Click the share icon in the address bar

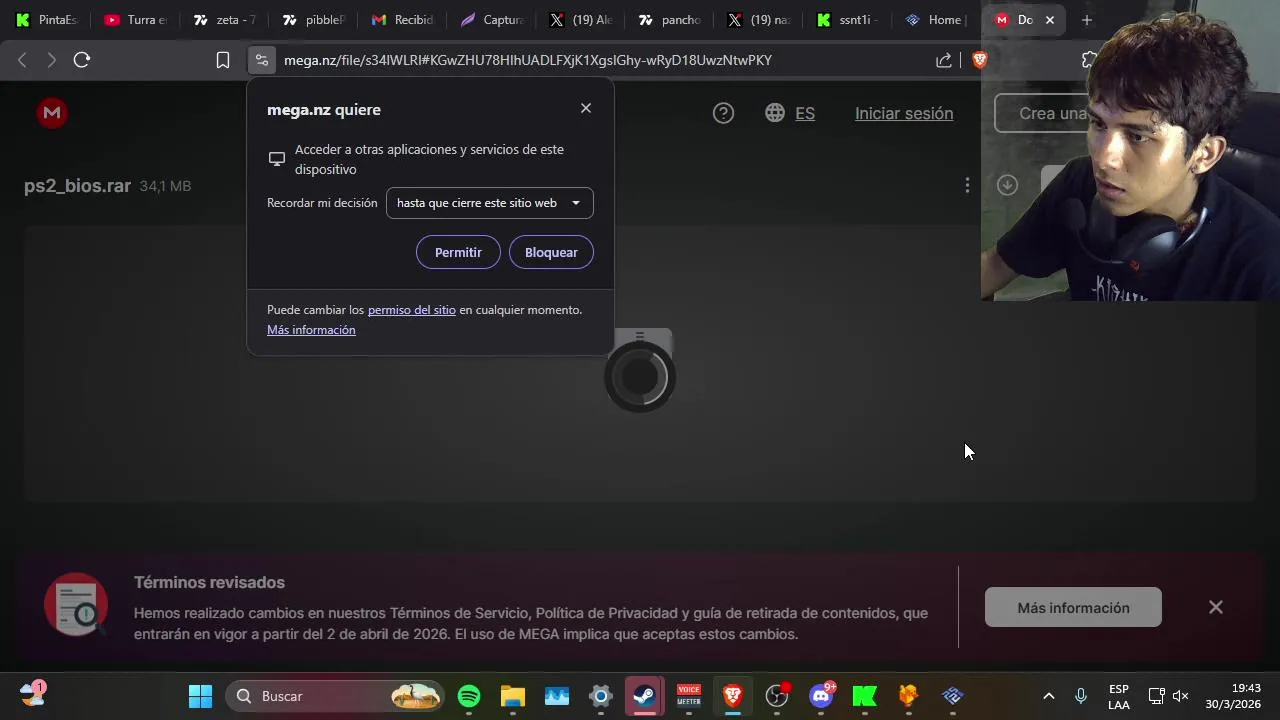pyautogui.click(x=944, y=60)
